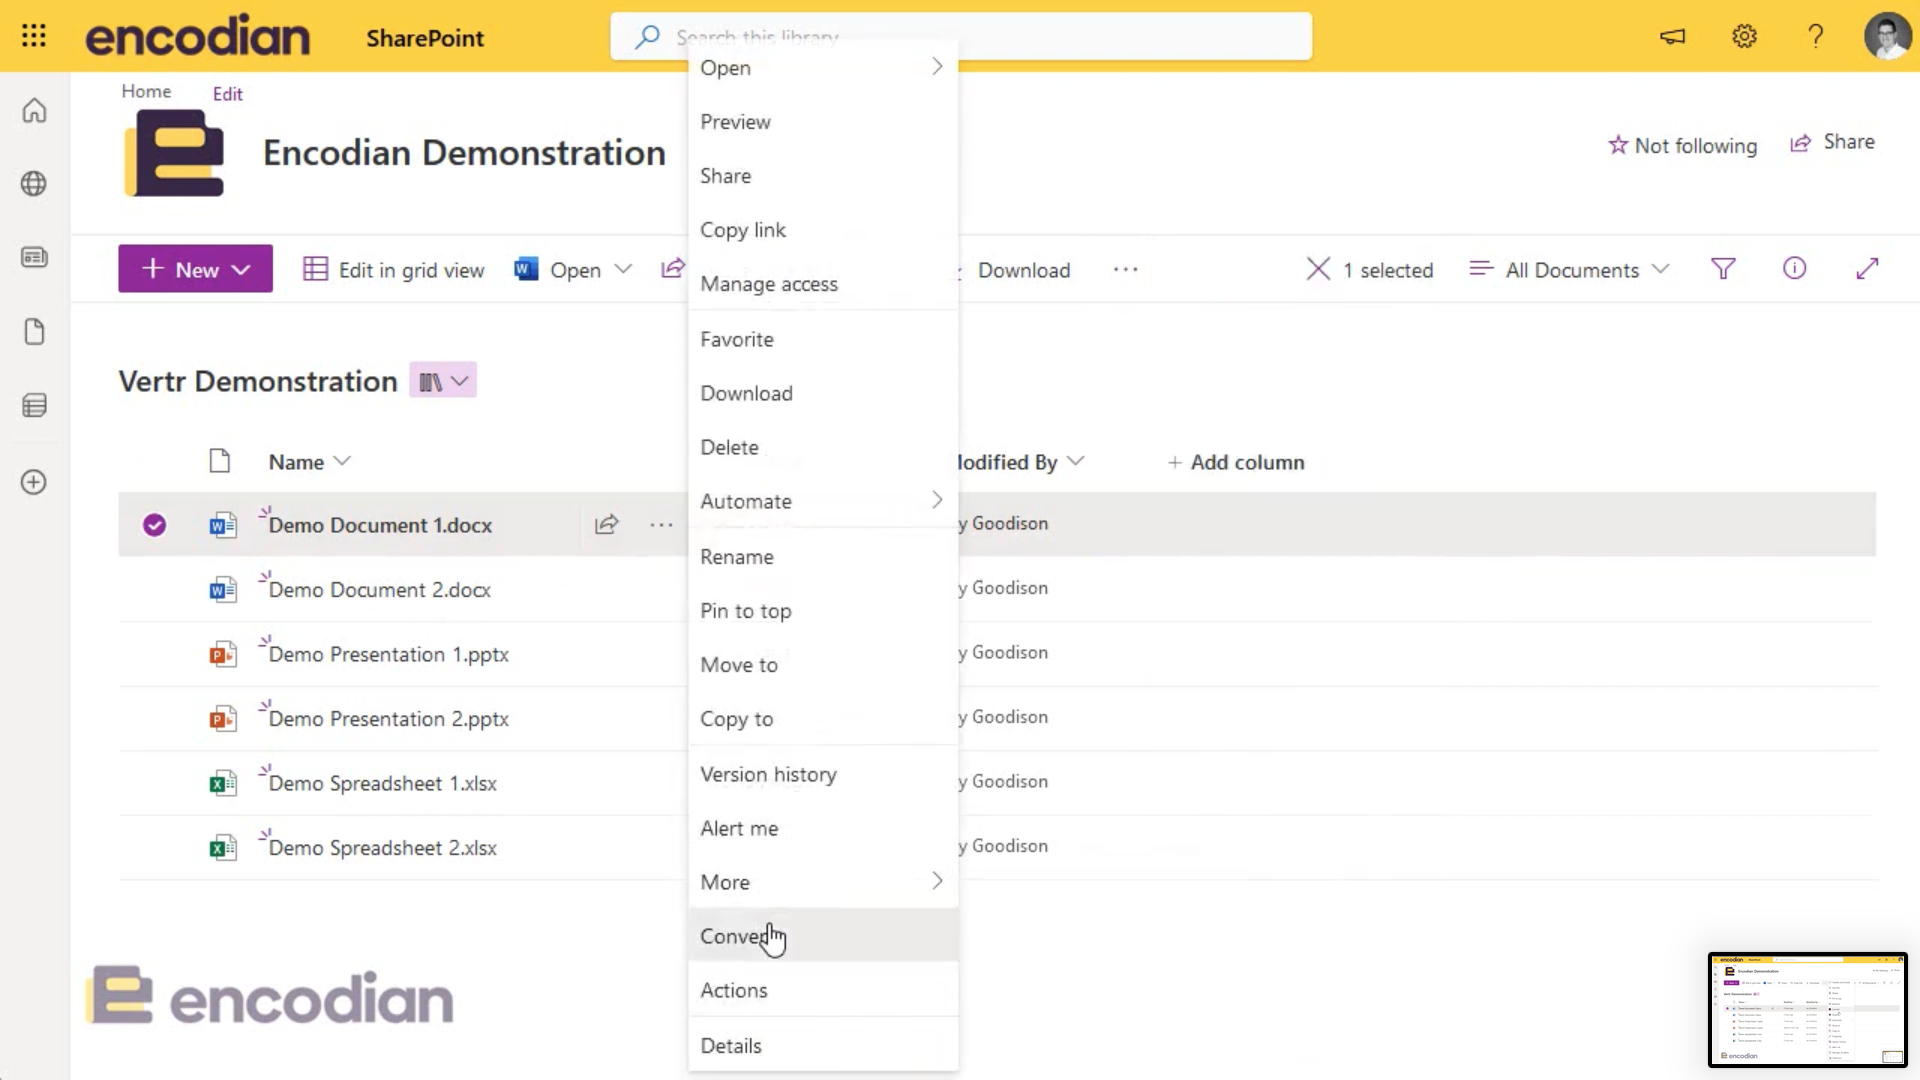The height and width of the screenshot is (1080, 1920).
Task: Open the help question mark icon
Action: (1815, 37)
